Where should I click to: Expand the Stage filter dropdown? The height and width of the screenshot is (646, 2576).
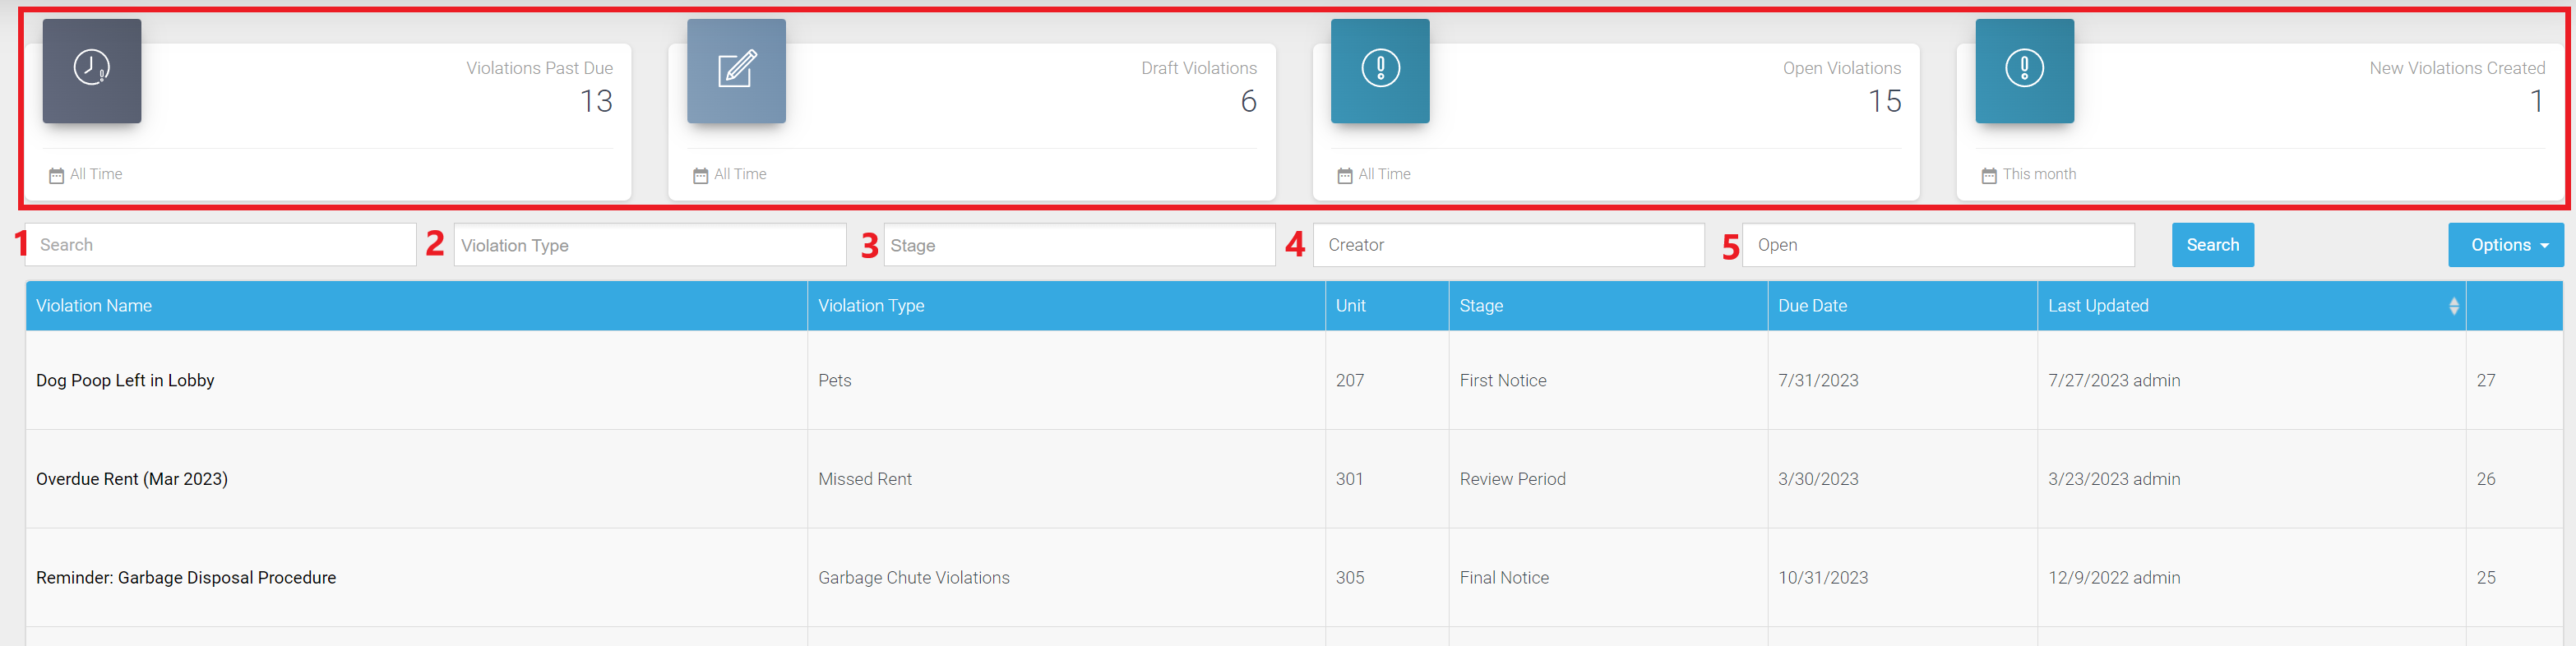1078,246
